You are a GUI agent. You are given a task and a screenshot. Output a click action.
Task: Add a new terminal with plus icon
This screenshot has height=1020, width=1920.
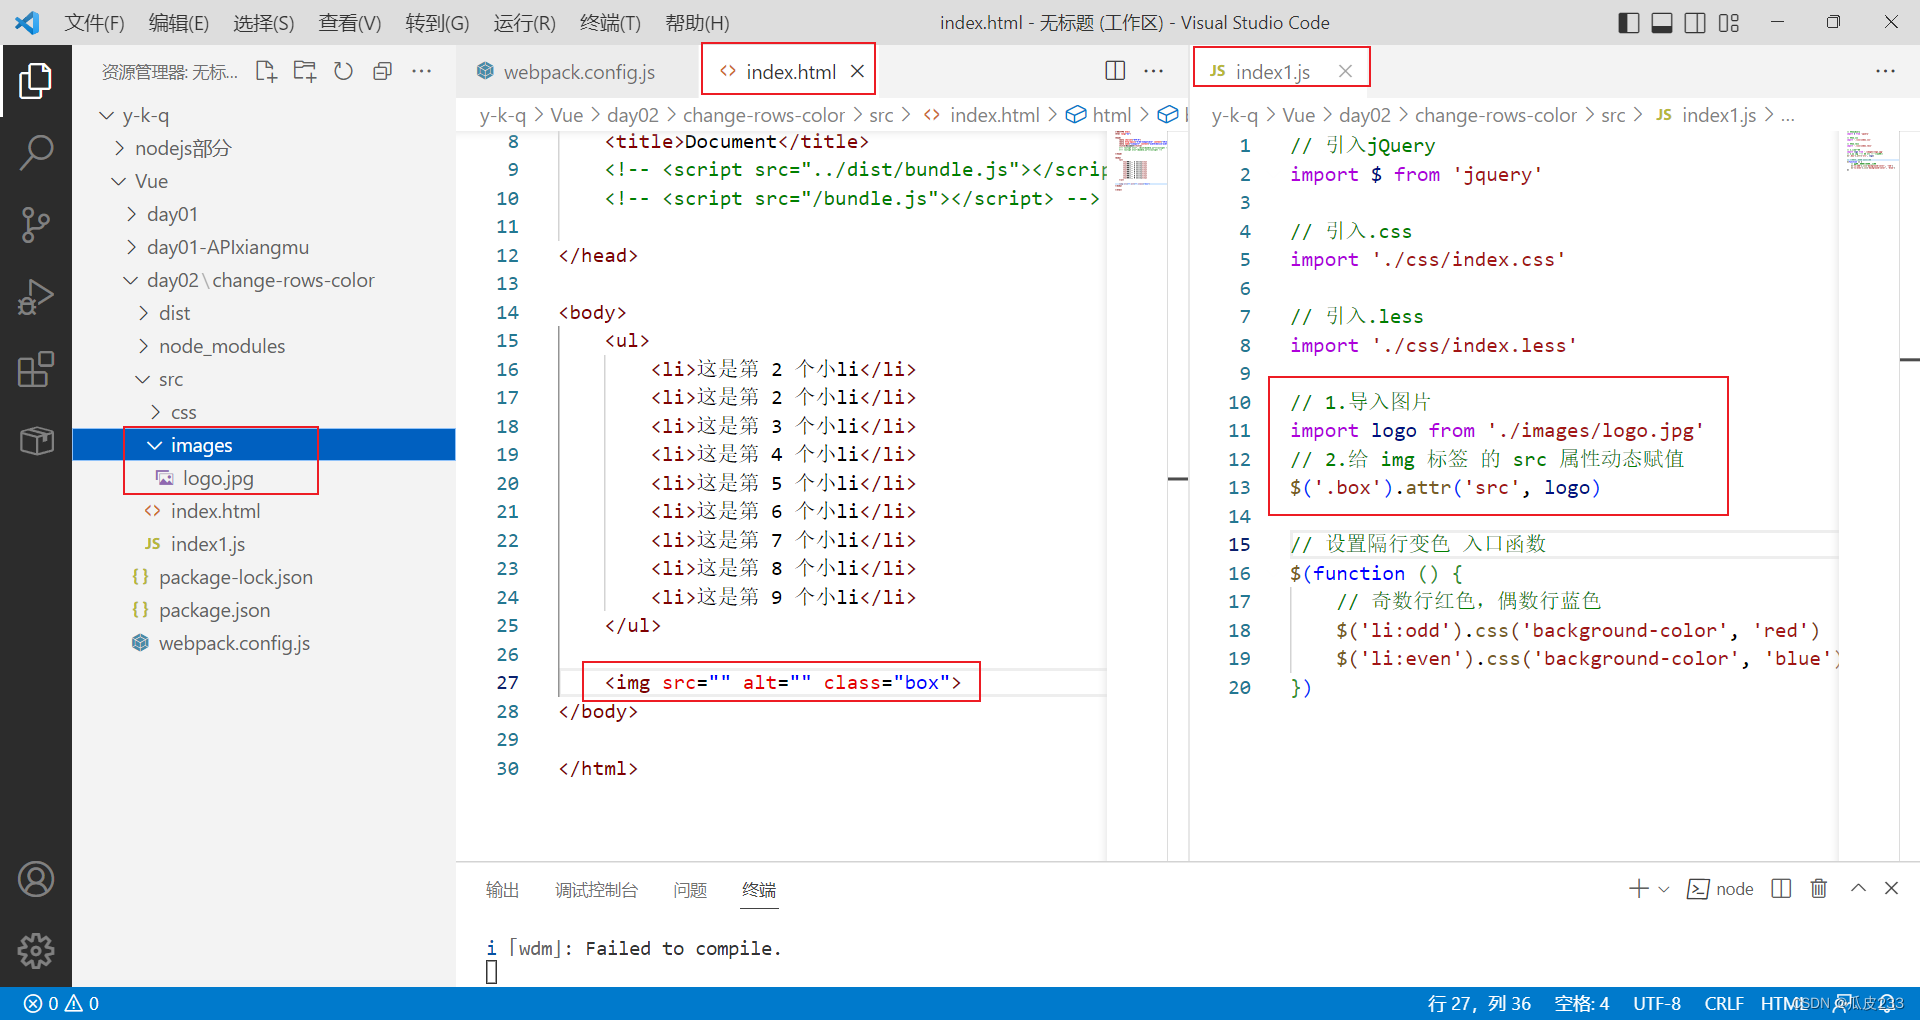click(1638, 889)
